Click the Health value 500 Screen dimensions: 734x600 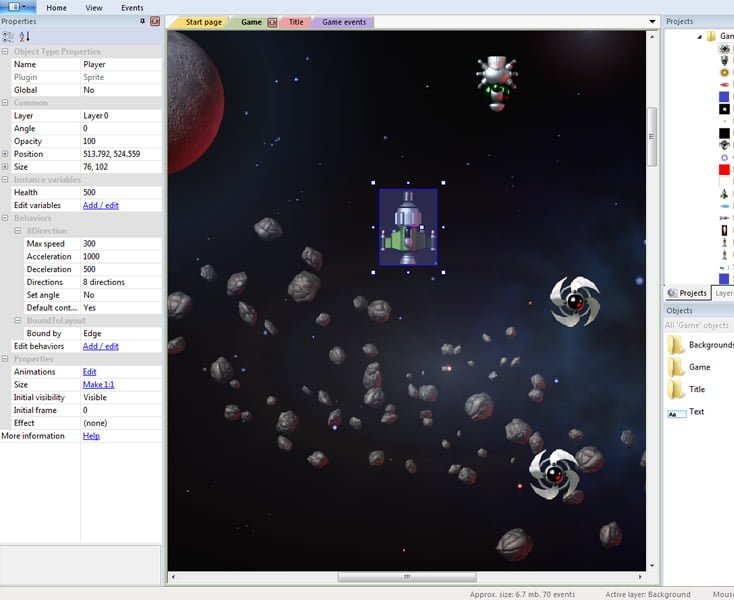click(x=121, y=192)
